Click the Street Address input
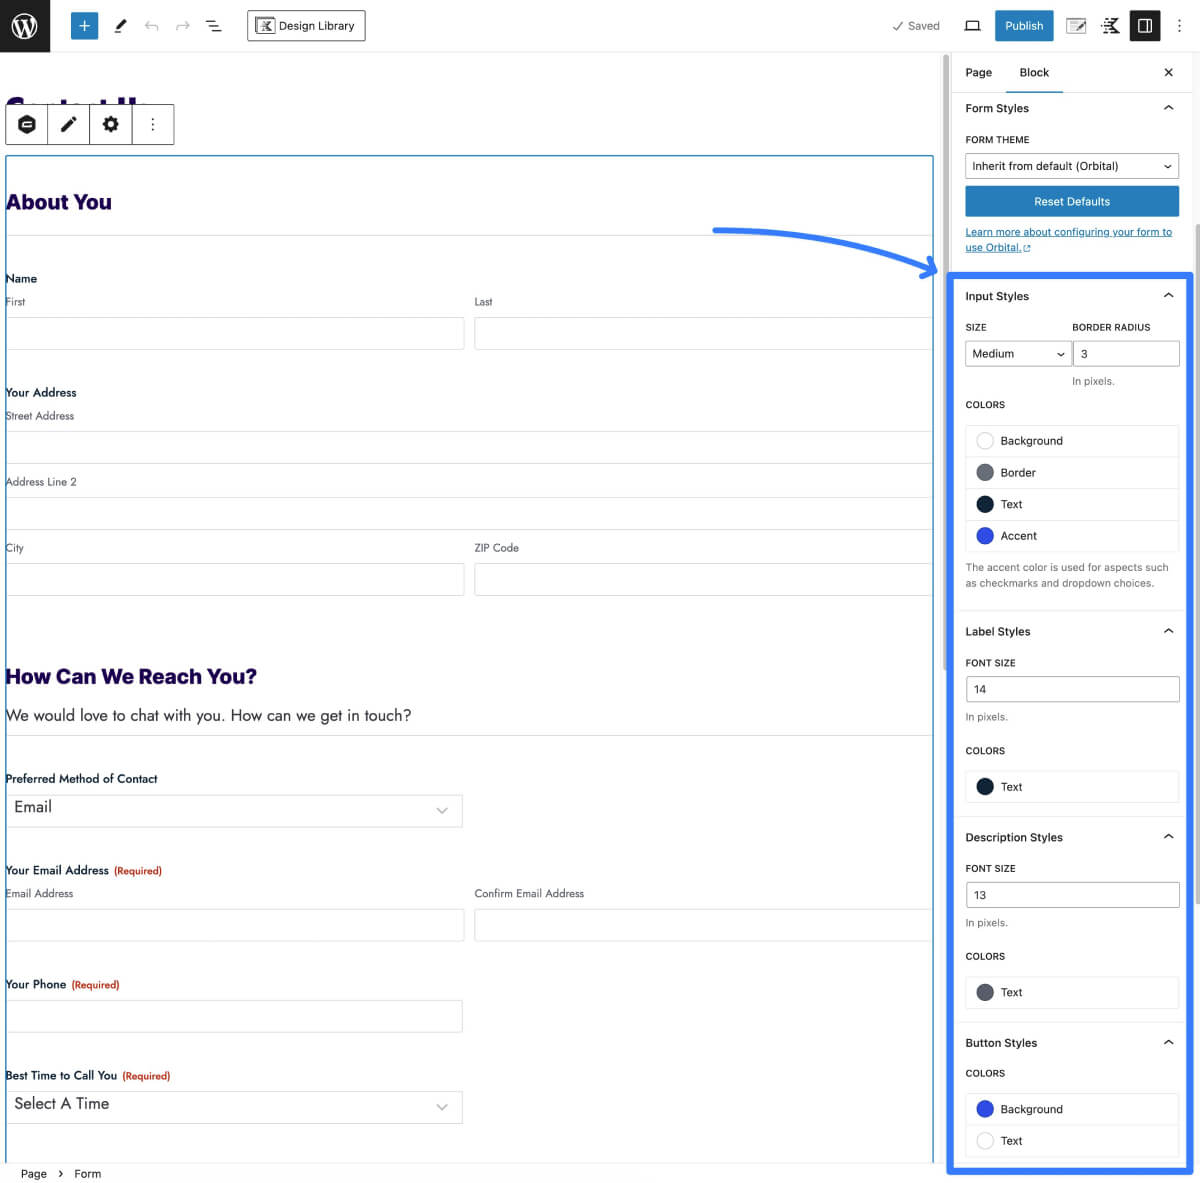The height and width of the screenshot is (1183, 1200). [x=469, y=447]
